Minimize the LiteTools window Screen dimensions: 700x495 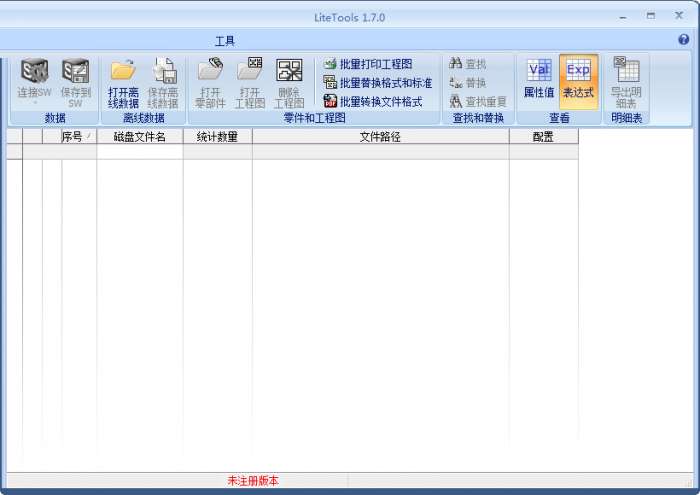(x=623, y=17)
